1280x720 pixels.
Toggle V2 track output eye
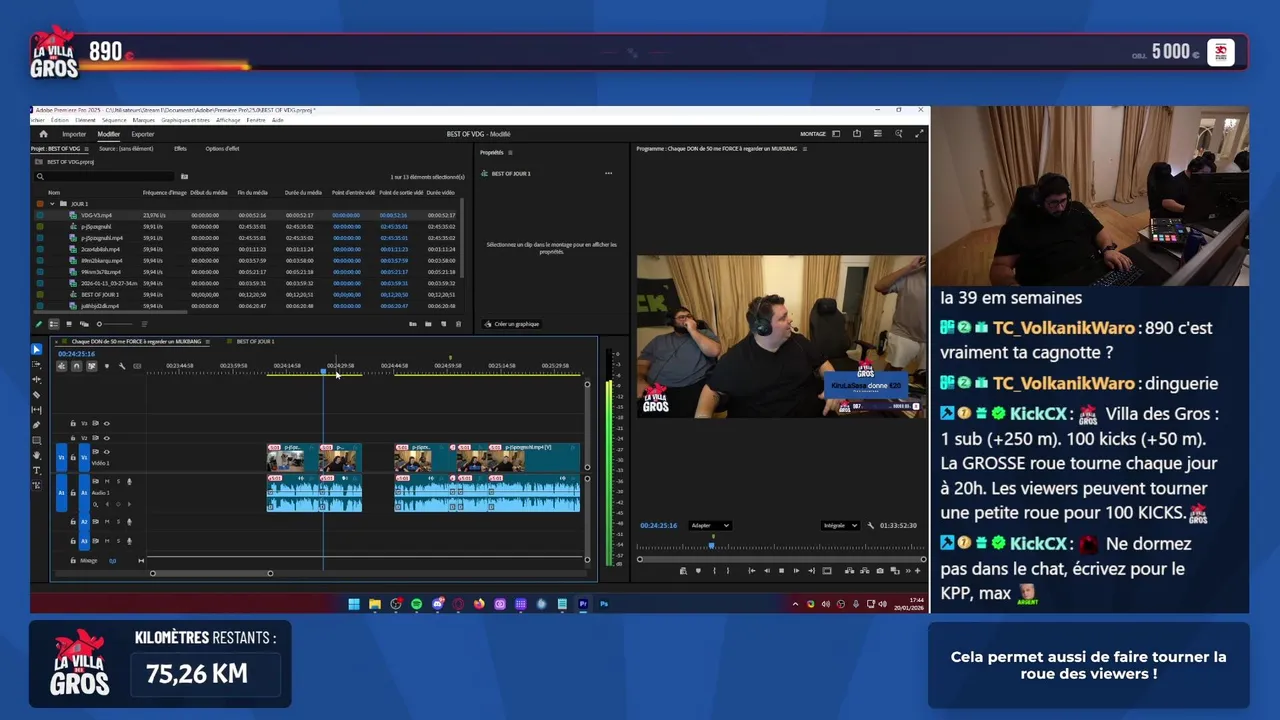pyautogui.click(x=107, y=438)
